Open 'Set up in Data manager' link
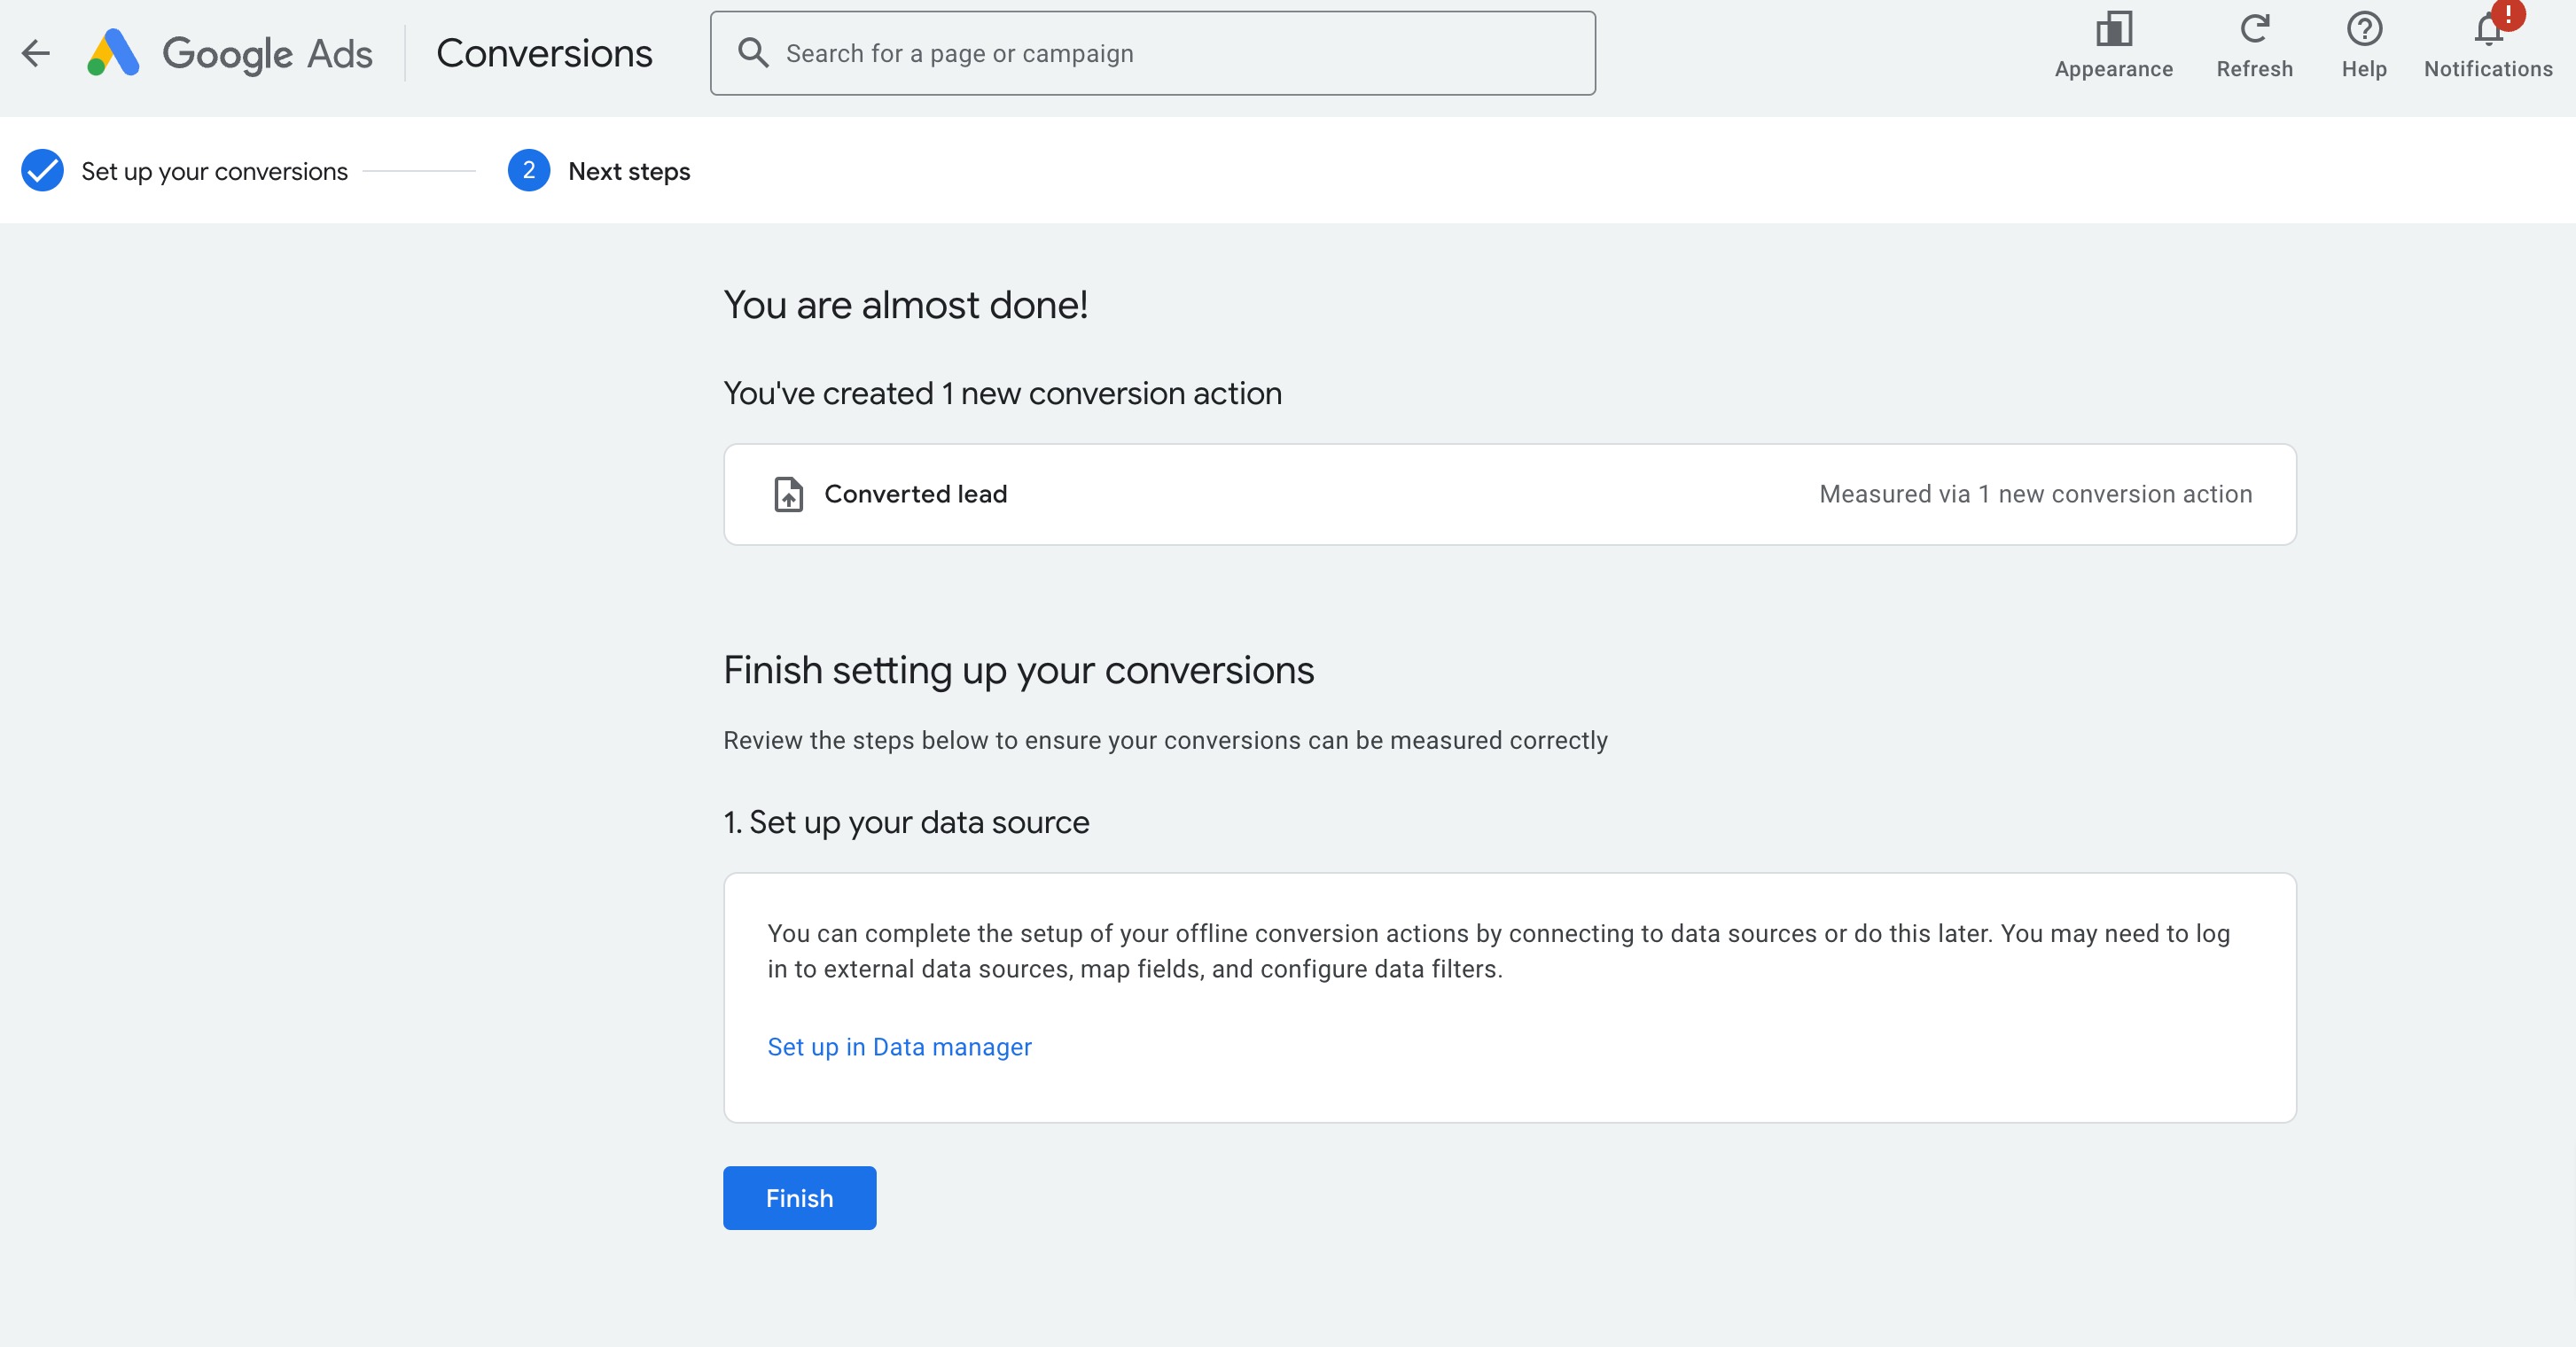 click(899, 1047)
